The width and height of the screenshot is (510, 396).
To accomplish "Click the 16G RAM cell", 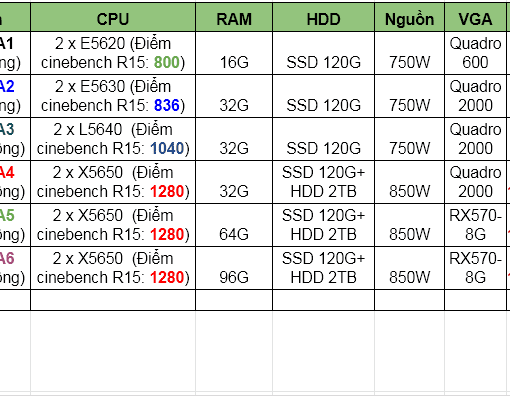I will click(x=234, y=53).
